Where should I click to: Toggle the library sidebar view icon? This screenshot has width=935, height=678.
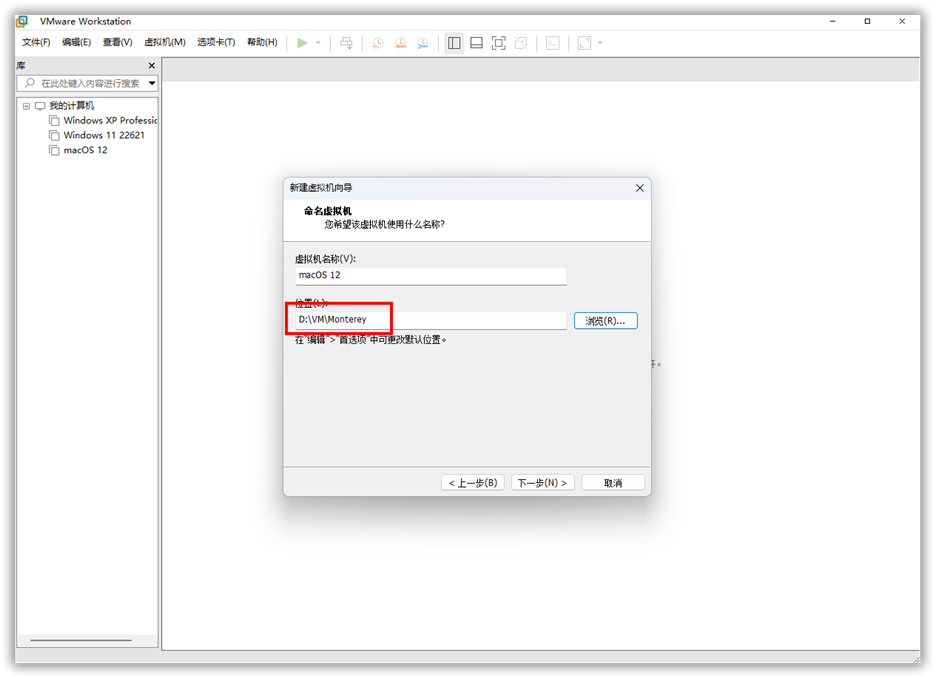(454, 43)
